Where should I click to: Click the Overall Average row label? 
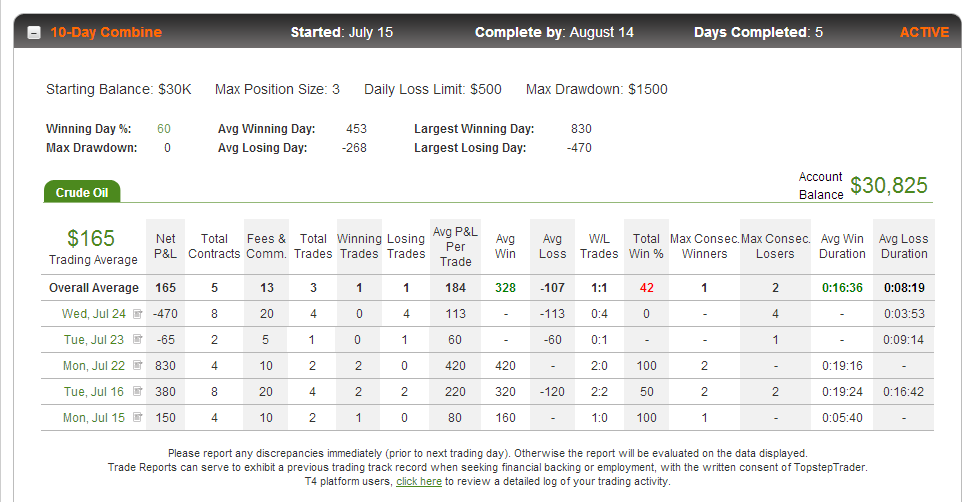click(x=94, y=288)
